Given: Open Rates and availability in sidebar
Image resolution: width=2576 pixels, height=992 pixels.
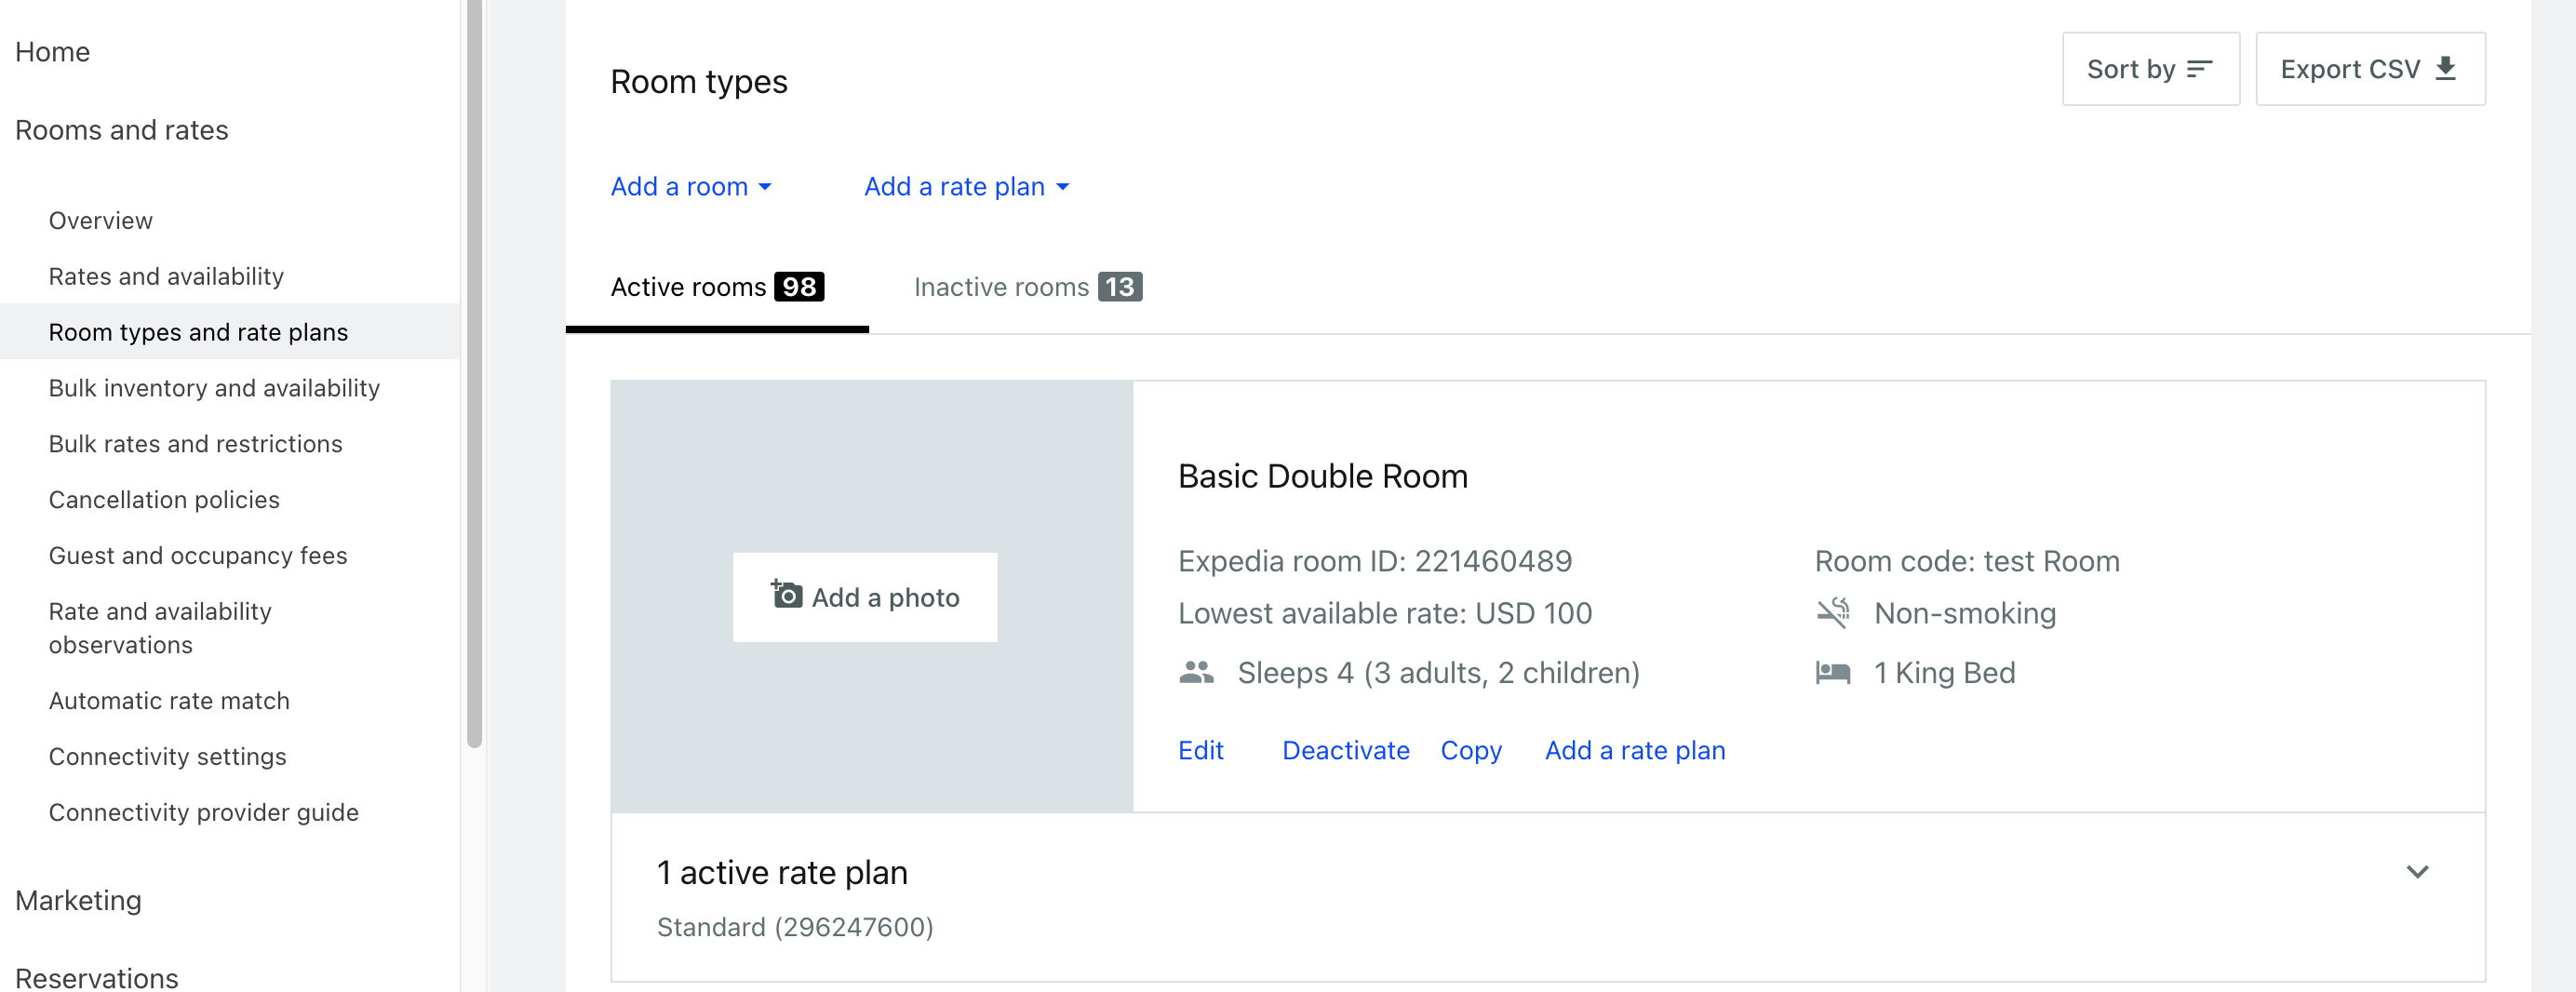Looking at the screenshot, I should point(166,276).
